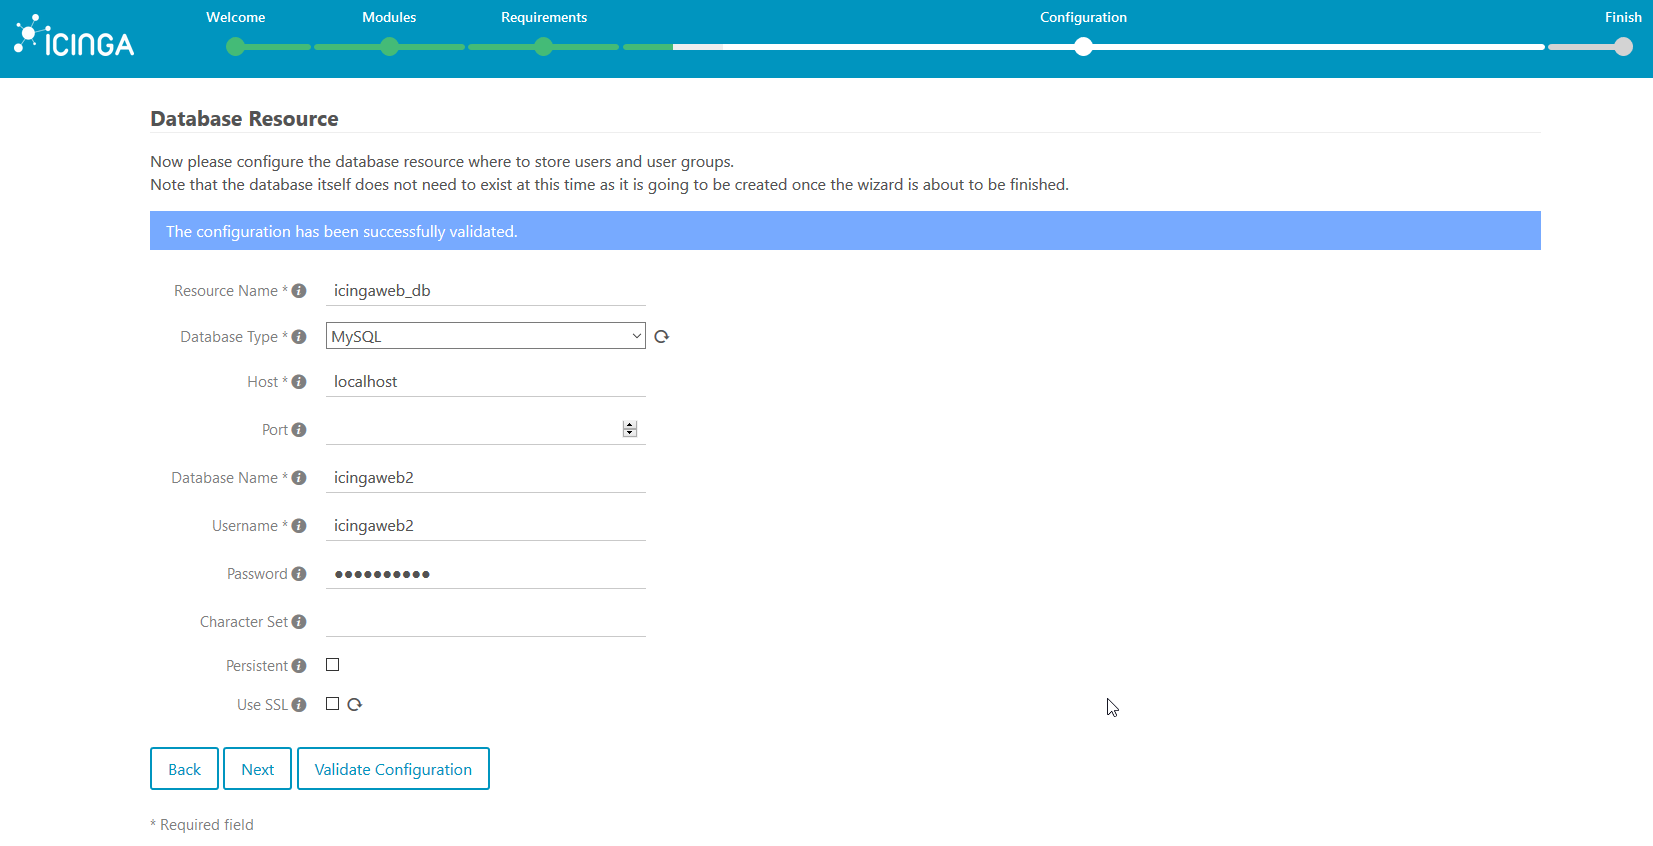Open the Database Type MySQL dropdown
The height and width of the screenshot is (846, 1653).
[486, 336]
